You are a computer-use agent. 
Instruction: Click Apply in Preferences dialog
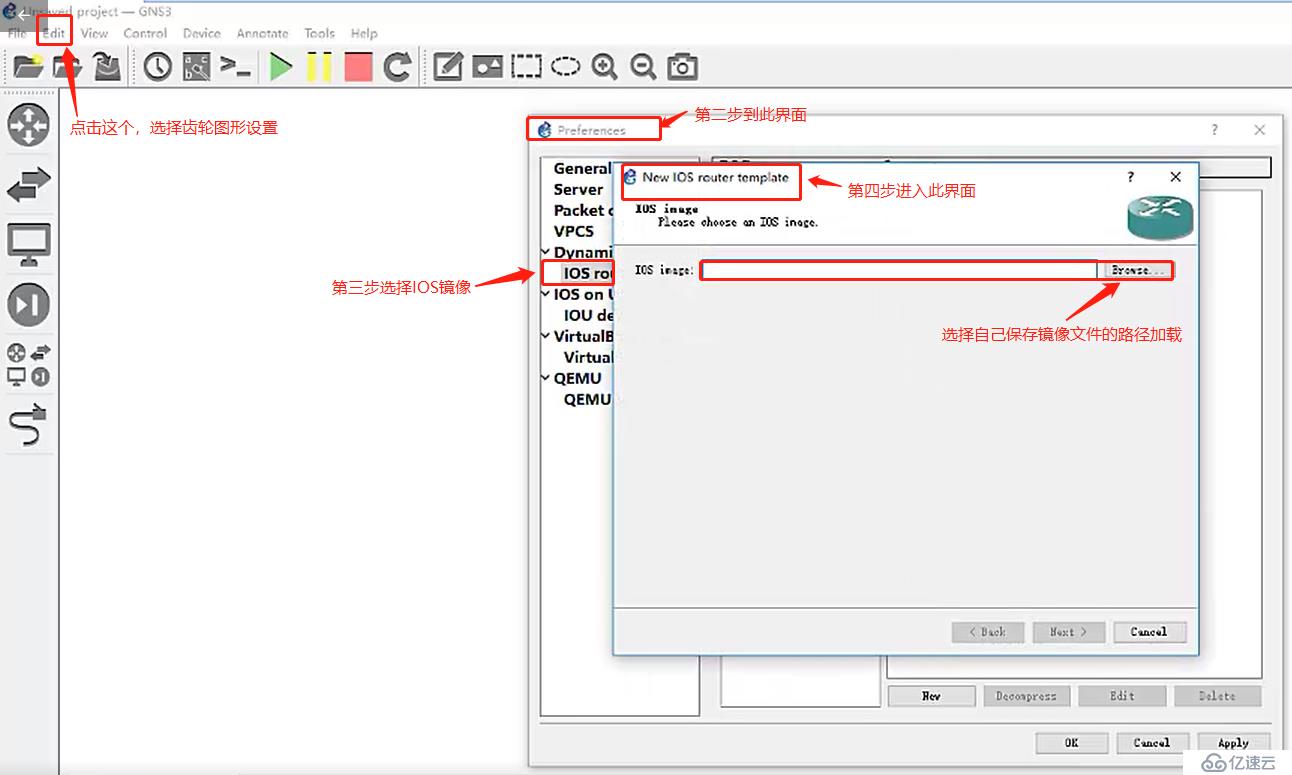tap(1233, 743)
